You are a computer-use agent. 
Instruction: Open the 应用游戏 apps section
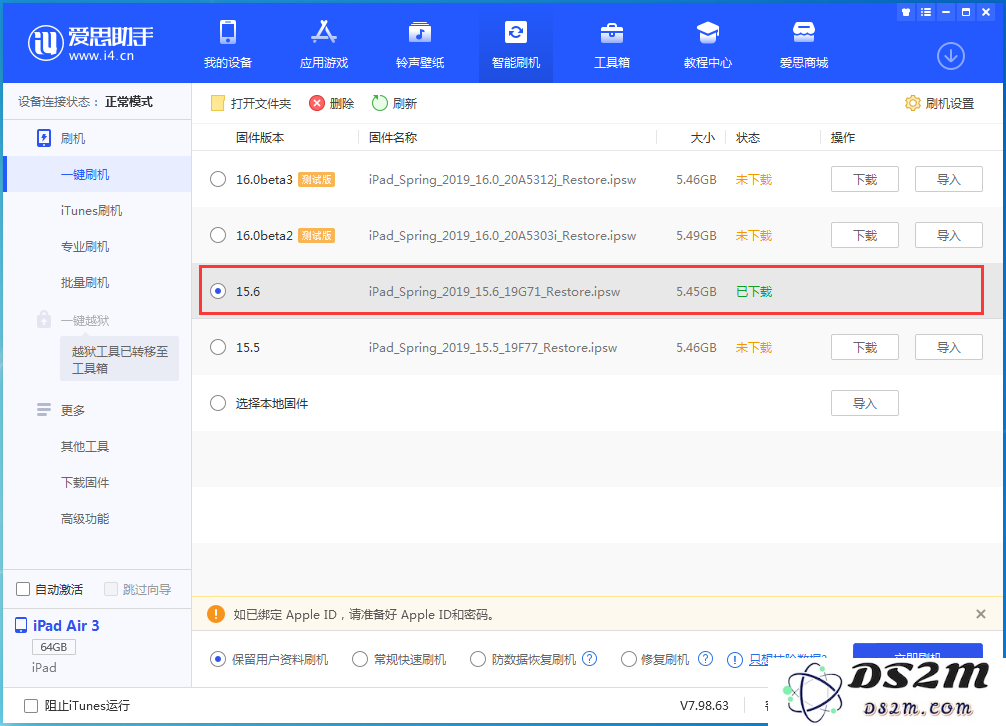pos(324,44)
